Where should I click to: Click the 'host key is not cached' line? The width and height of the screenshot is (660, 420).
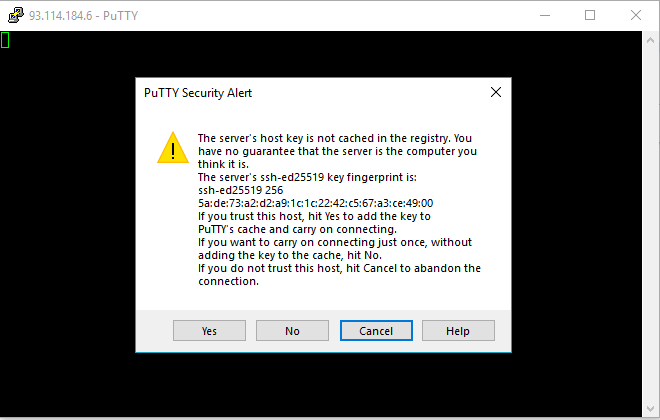(335, 138)
